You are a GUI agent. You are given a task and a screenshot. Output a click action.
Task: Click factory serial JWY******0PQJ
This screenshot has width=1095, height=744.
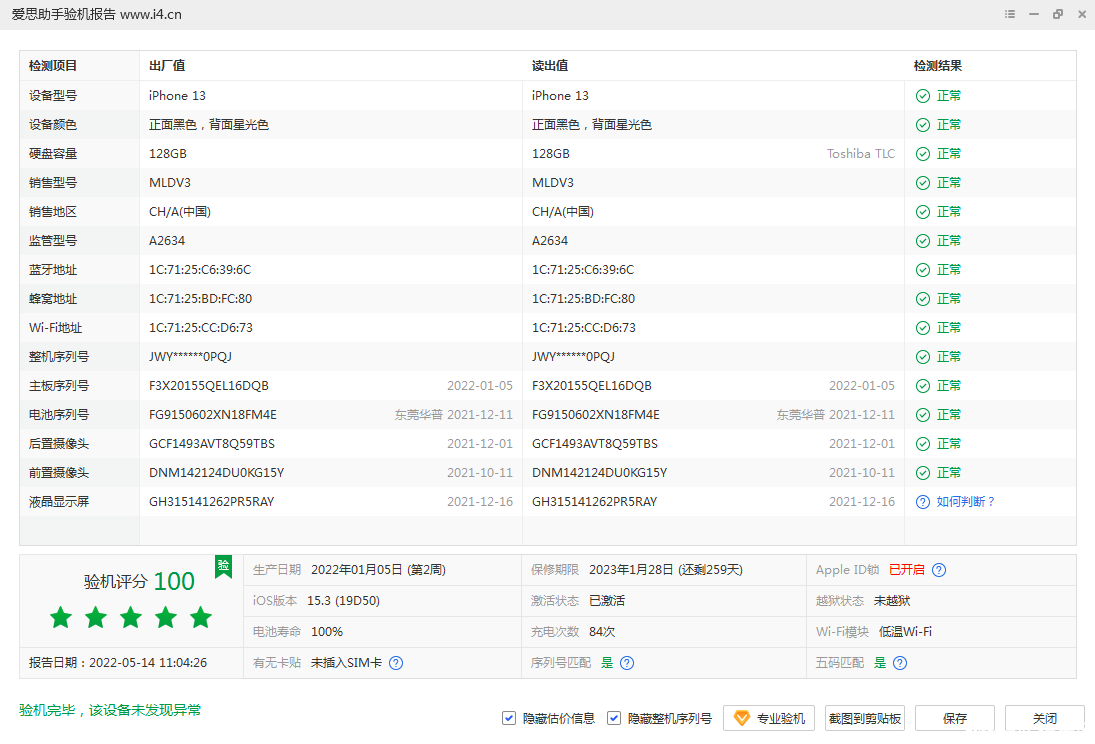pos(191,357)
